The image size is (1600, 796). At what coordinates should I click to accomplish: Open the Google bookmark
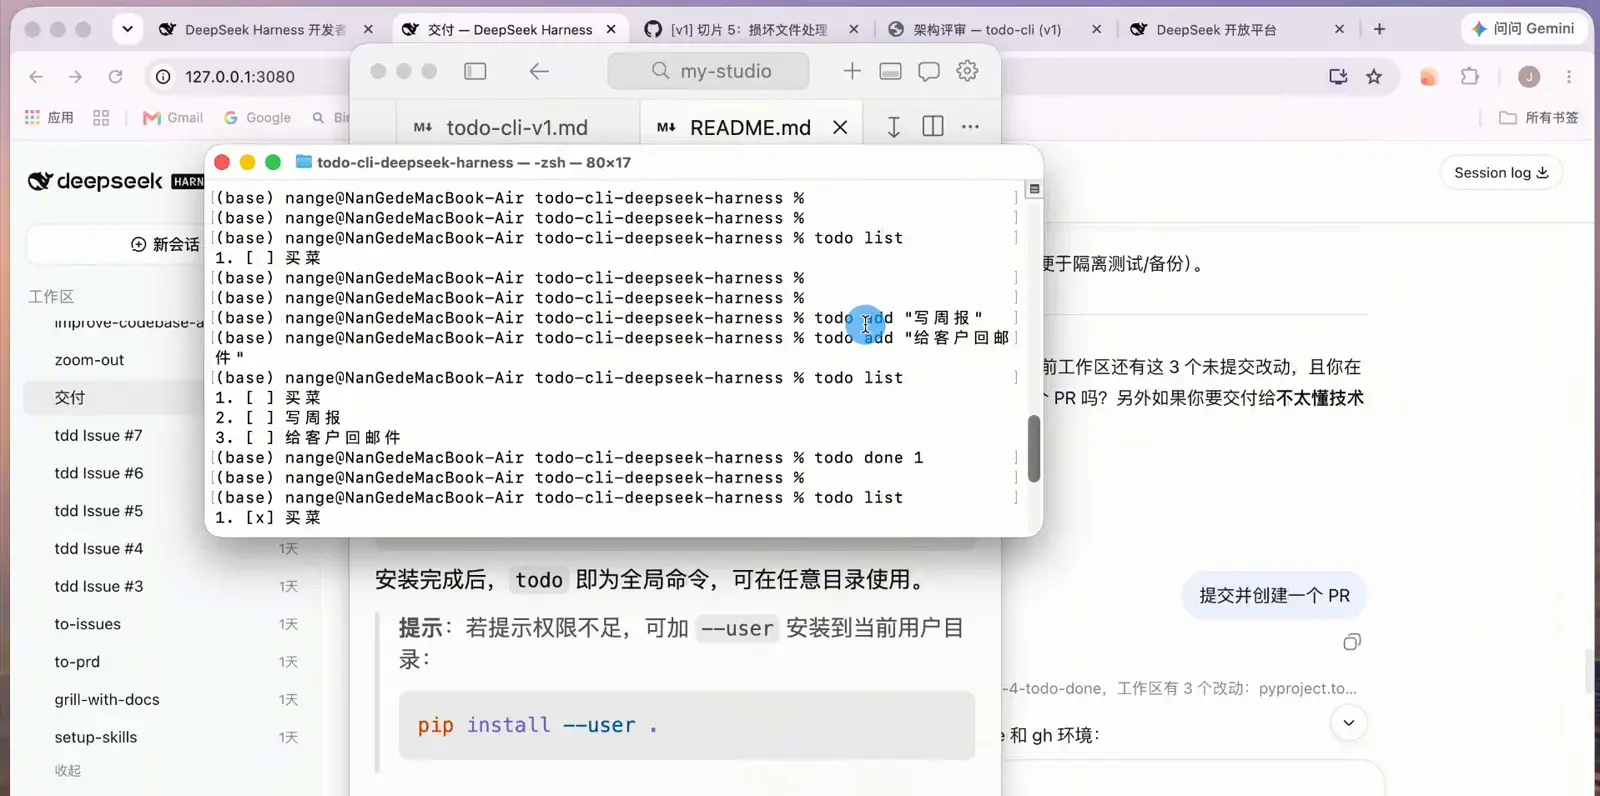click(x=258, y=117)
